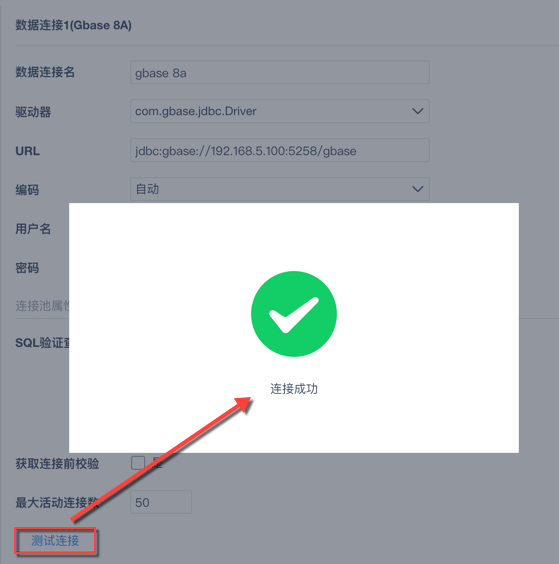Screen dimensions: 559x564
Task: Click the 密码 label
Action: (x=27, y=268)
